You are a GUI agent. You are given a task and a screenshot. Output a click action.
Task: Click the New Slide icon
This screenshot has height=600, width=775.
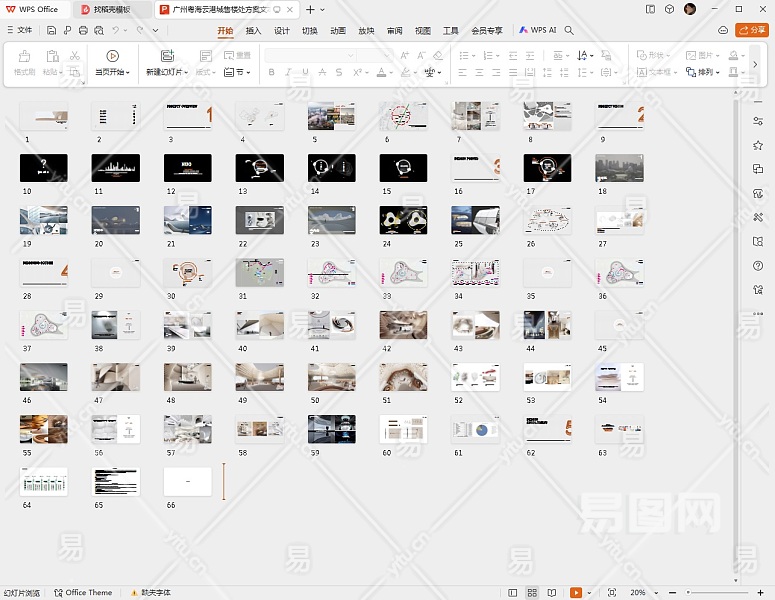point(167,56)
